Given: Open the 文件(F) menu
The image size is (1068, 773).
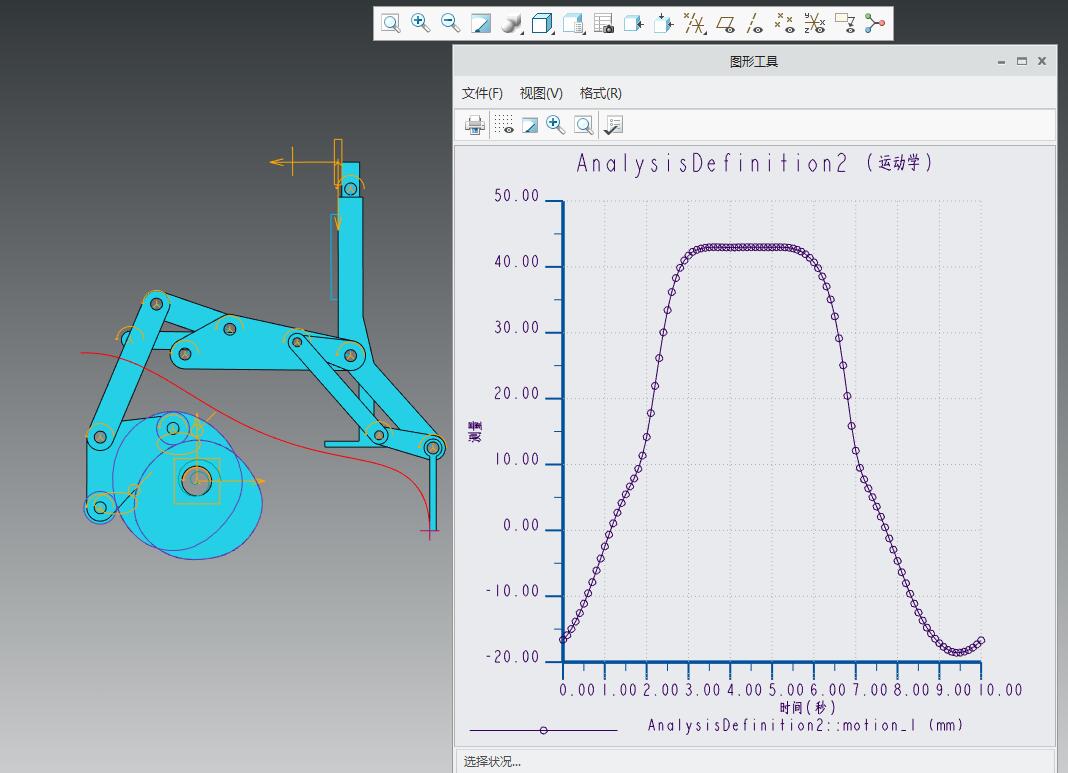Looking at the screenshot, I should tap(482, 93).
